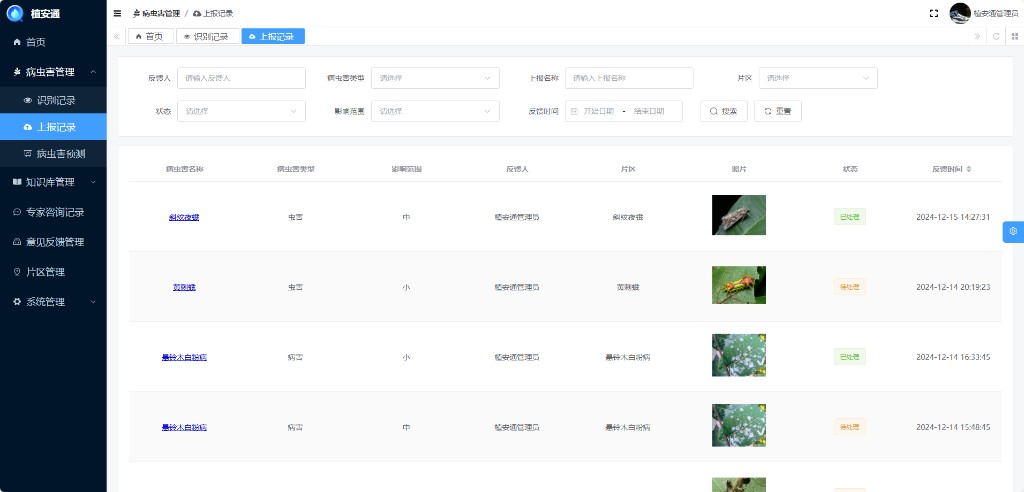Click the 结束日期 end date field
1024x492 pixels.
pos(649,111)
